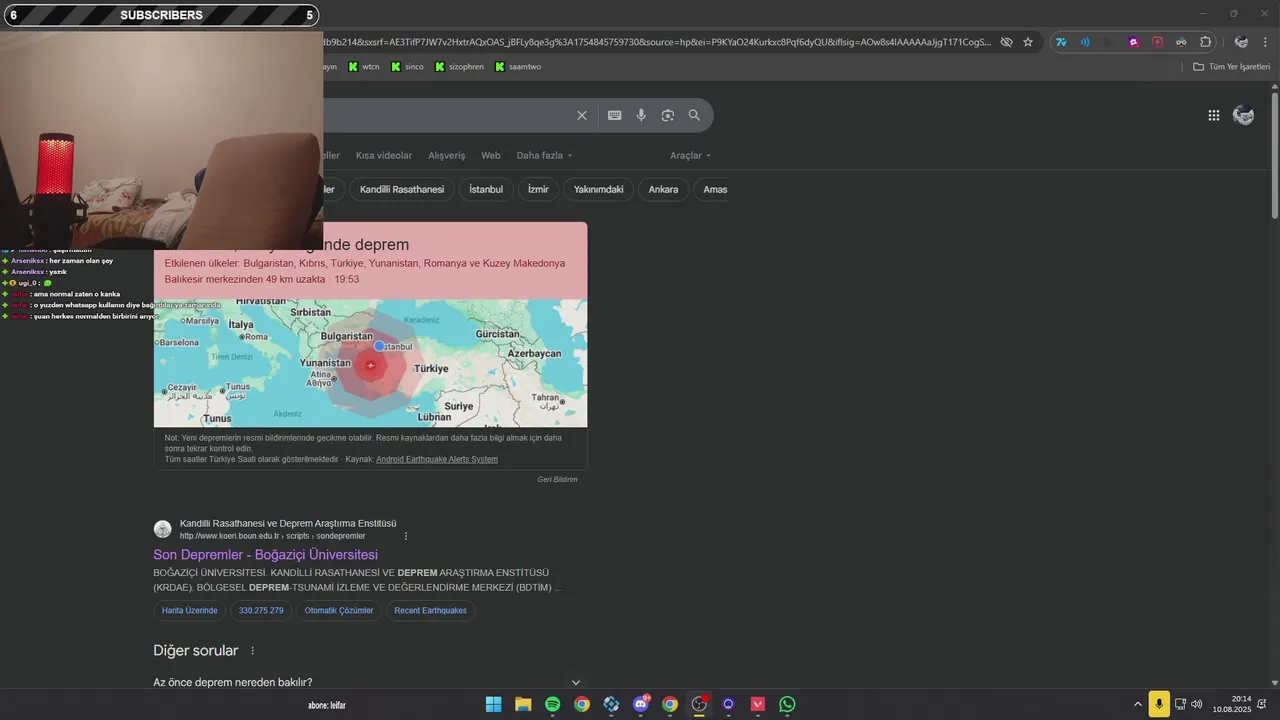The height and width of the screenshot is (720, 1280).
Task: Start a voice search with the microphone
Action: click(x=641, y=115)
